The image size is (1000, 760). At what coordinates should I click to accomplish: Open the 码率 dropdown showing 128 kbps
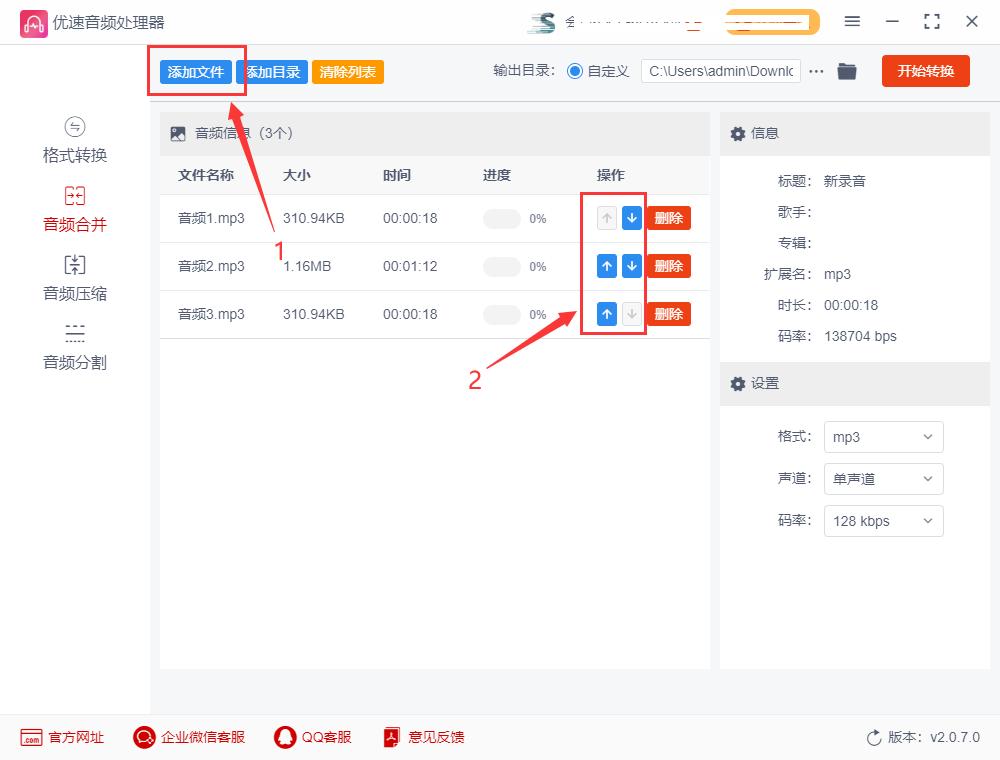coord(883,521)
